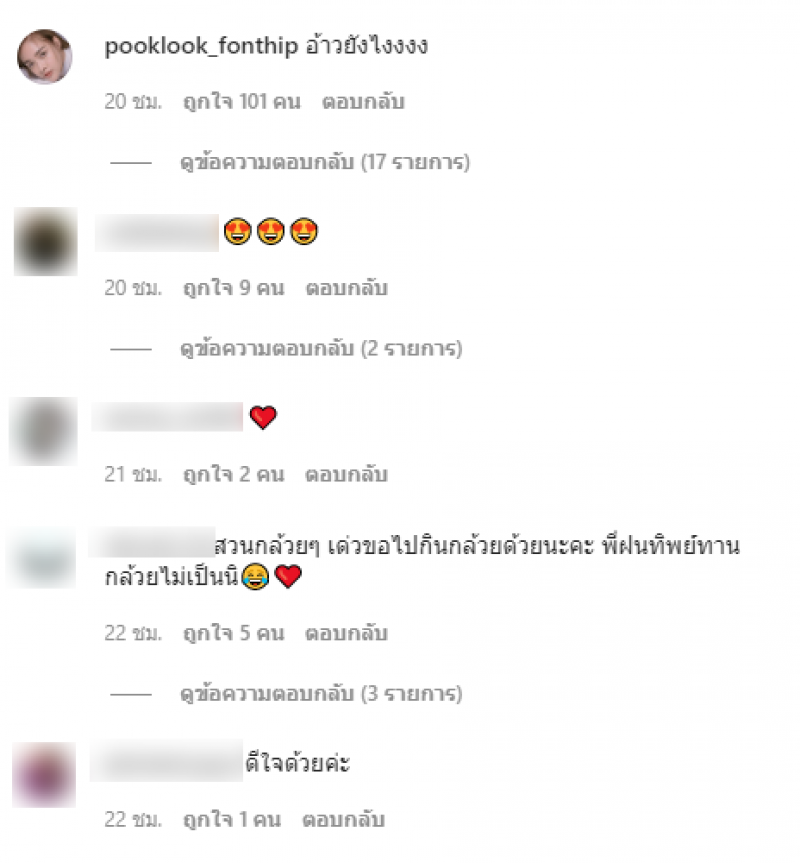Reply to the heart-eyes emoji comment
Viewport: 800px width, 863px height.
click(347, 288)
